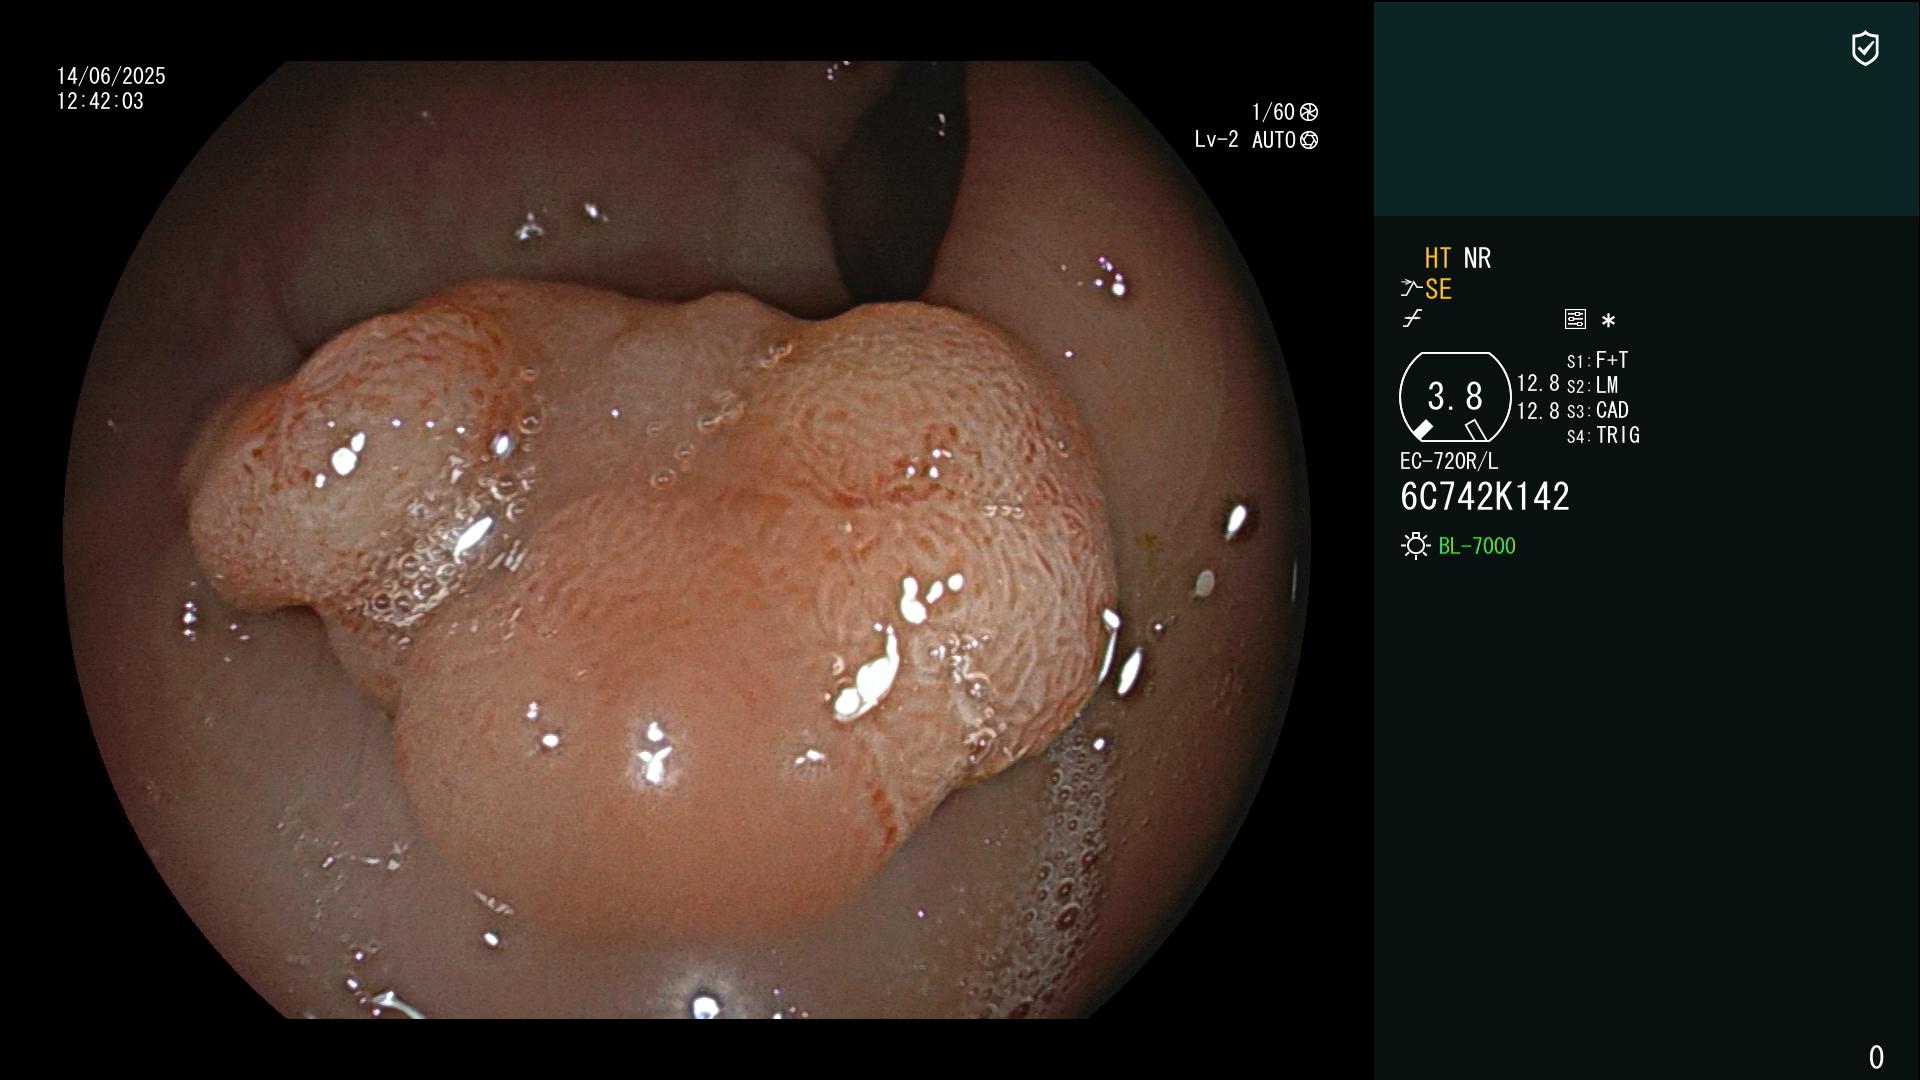Click the endoscopy image of the polyp
The image size is (1920, 1080).
(x=687, y=540)
